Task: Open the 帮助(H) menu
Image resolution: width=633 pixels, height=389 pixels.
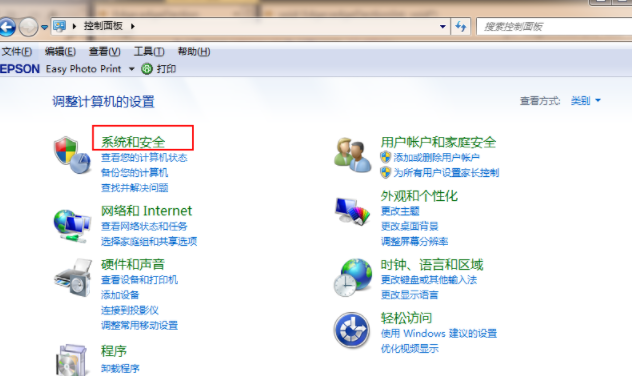Action: 194,52
